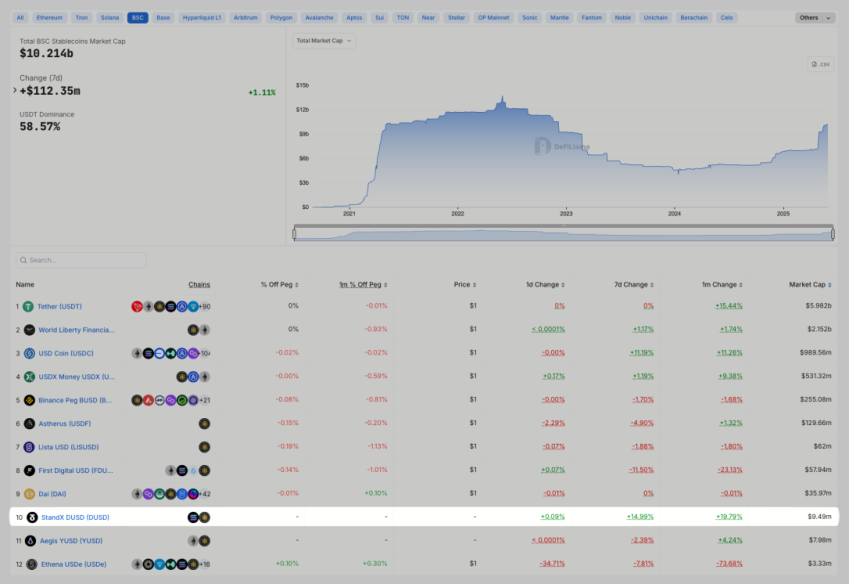Expand the Change (7d) details chevron
The image size is (849, 584).
[x=15, y=90]
